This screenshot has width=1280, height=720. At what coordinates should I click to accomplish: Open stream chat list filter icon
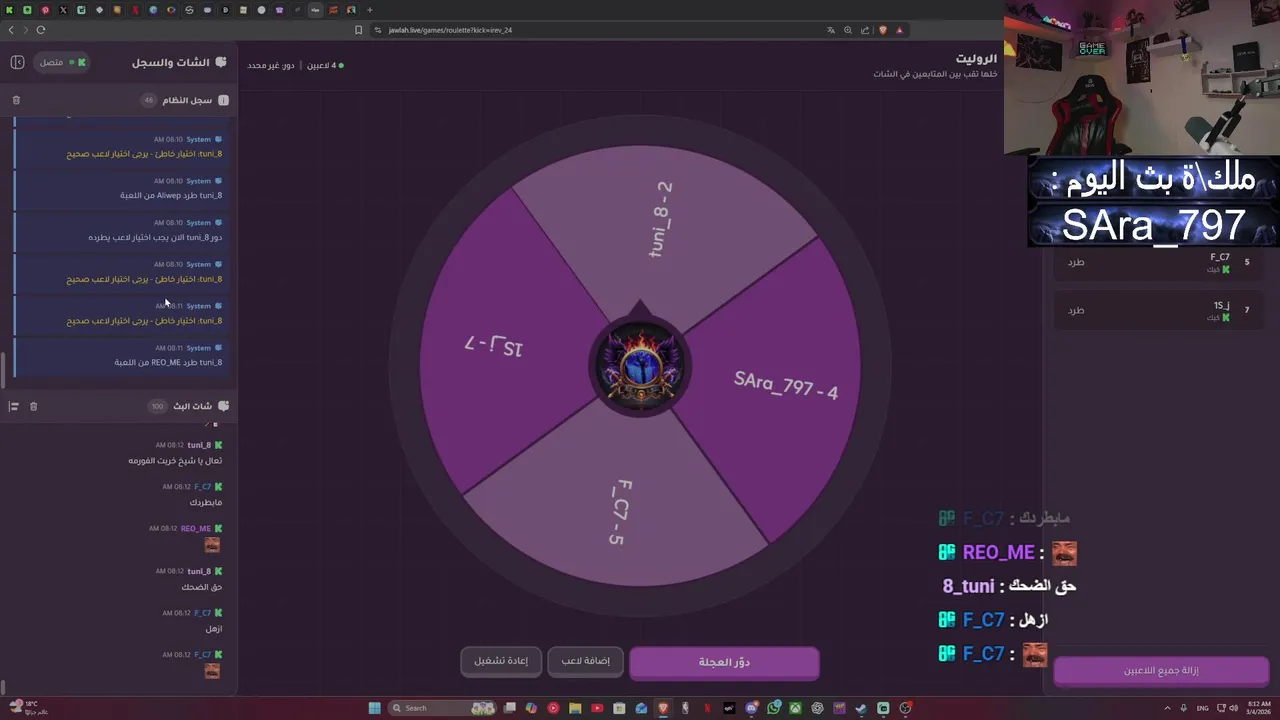[x=14, y=406]
